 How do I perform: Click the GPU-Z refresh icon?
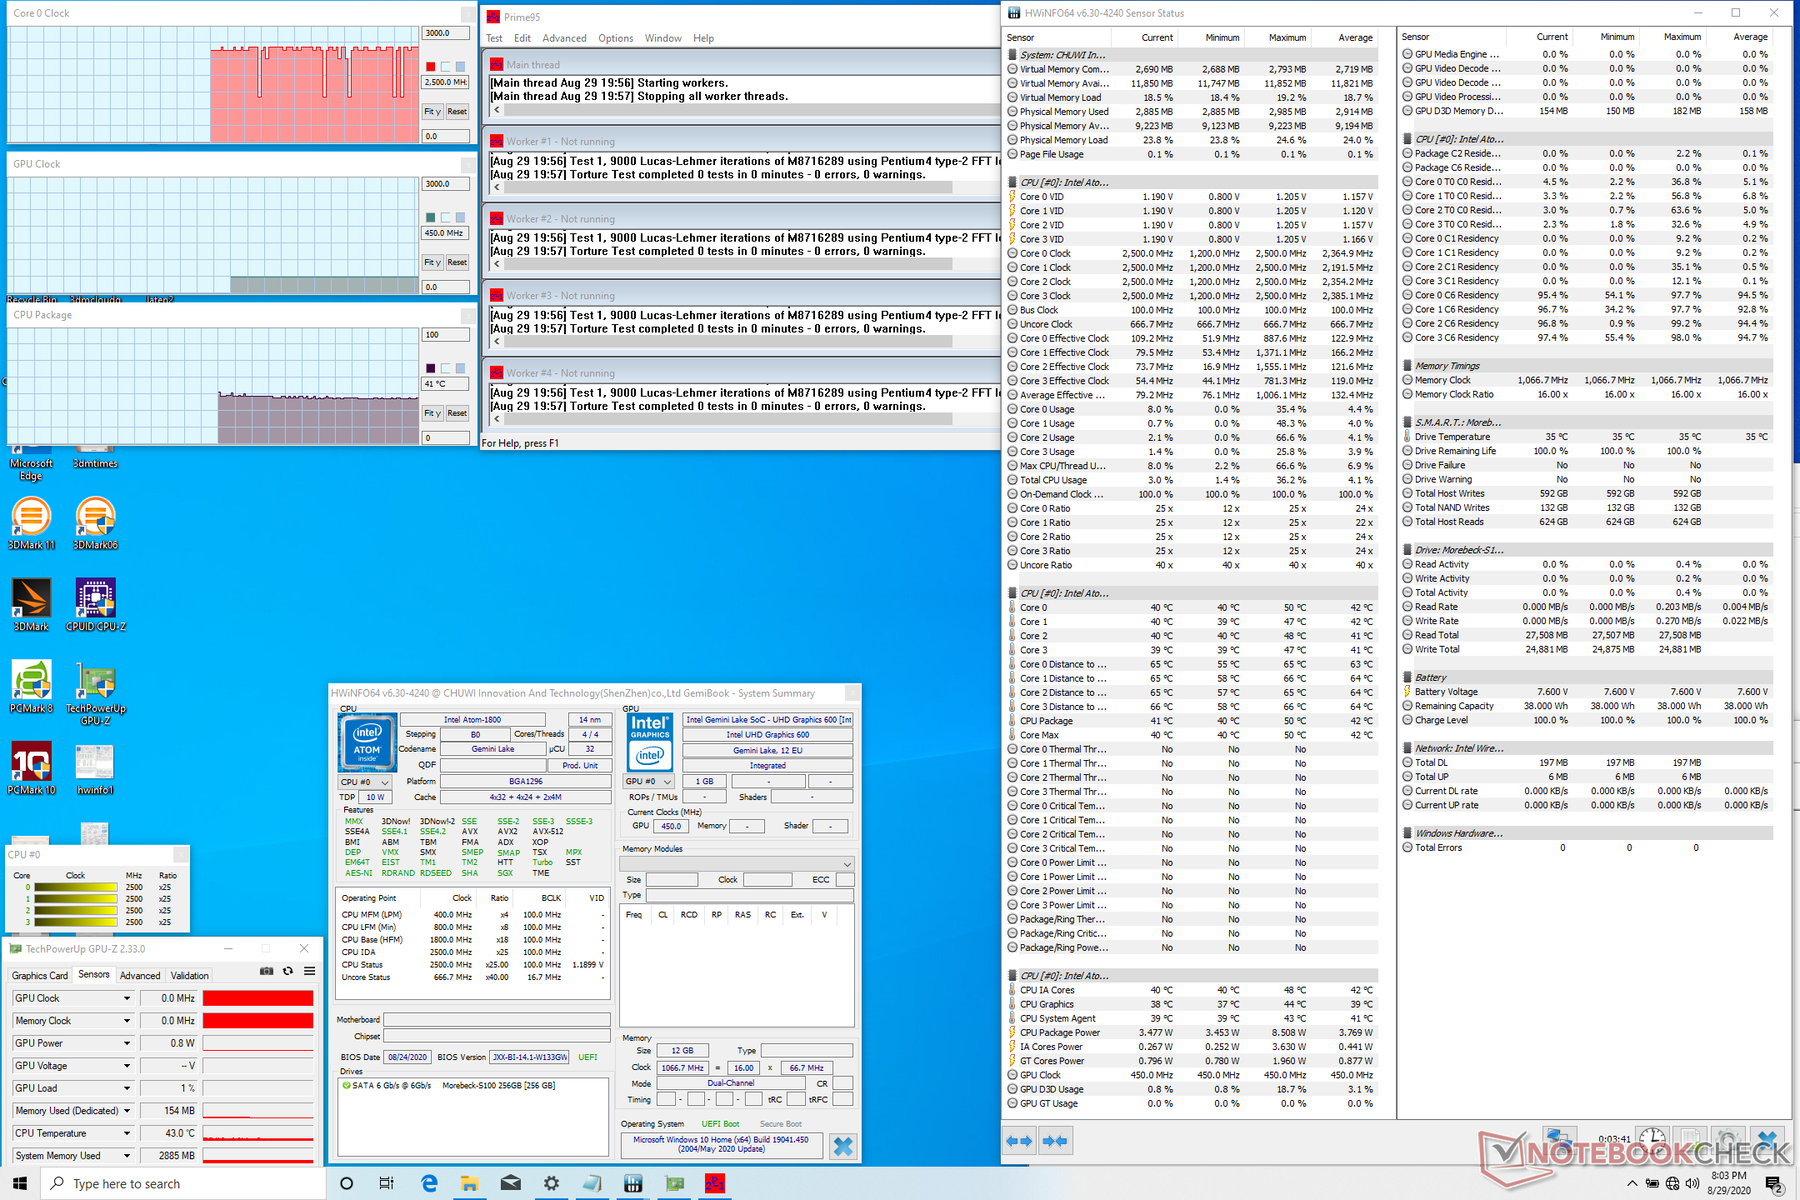coord(288,971)
